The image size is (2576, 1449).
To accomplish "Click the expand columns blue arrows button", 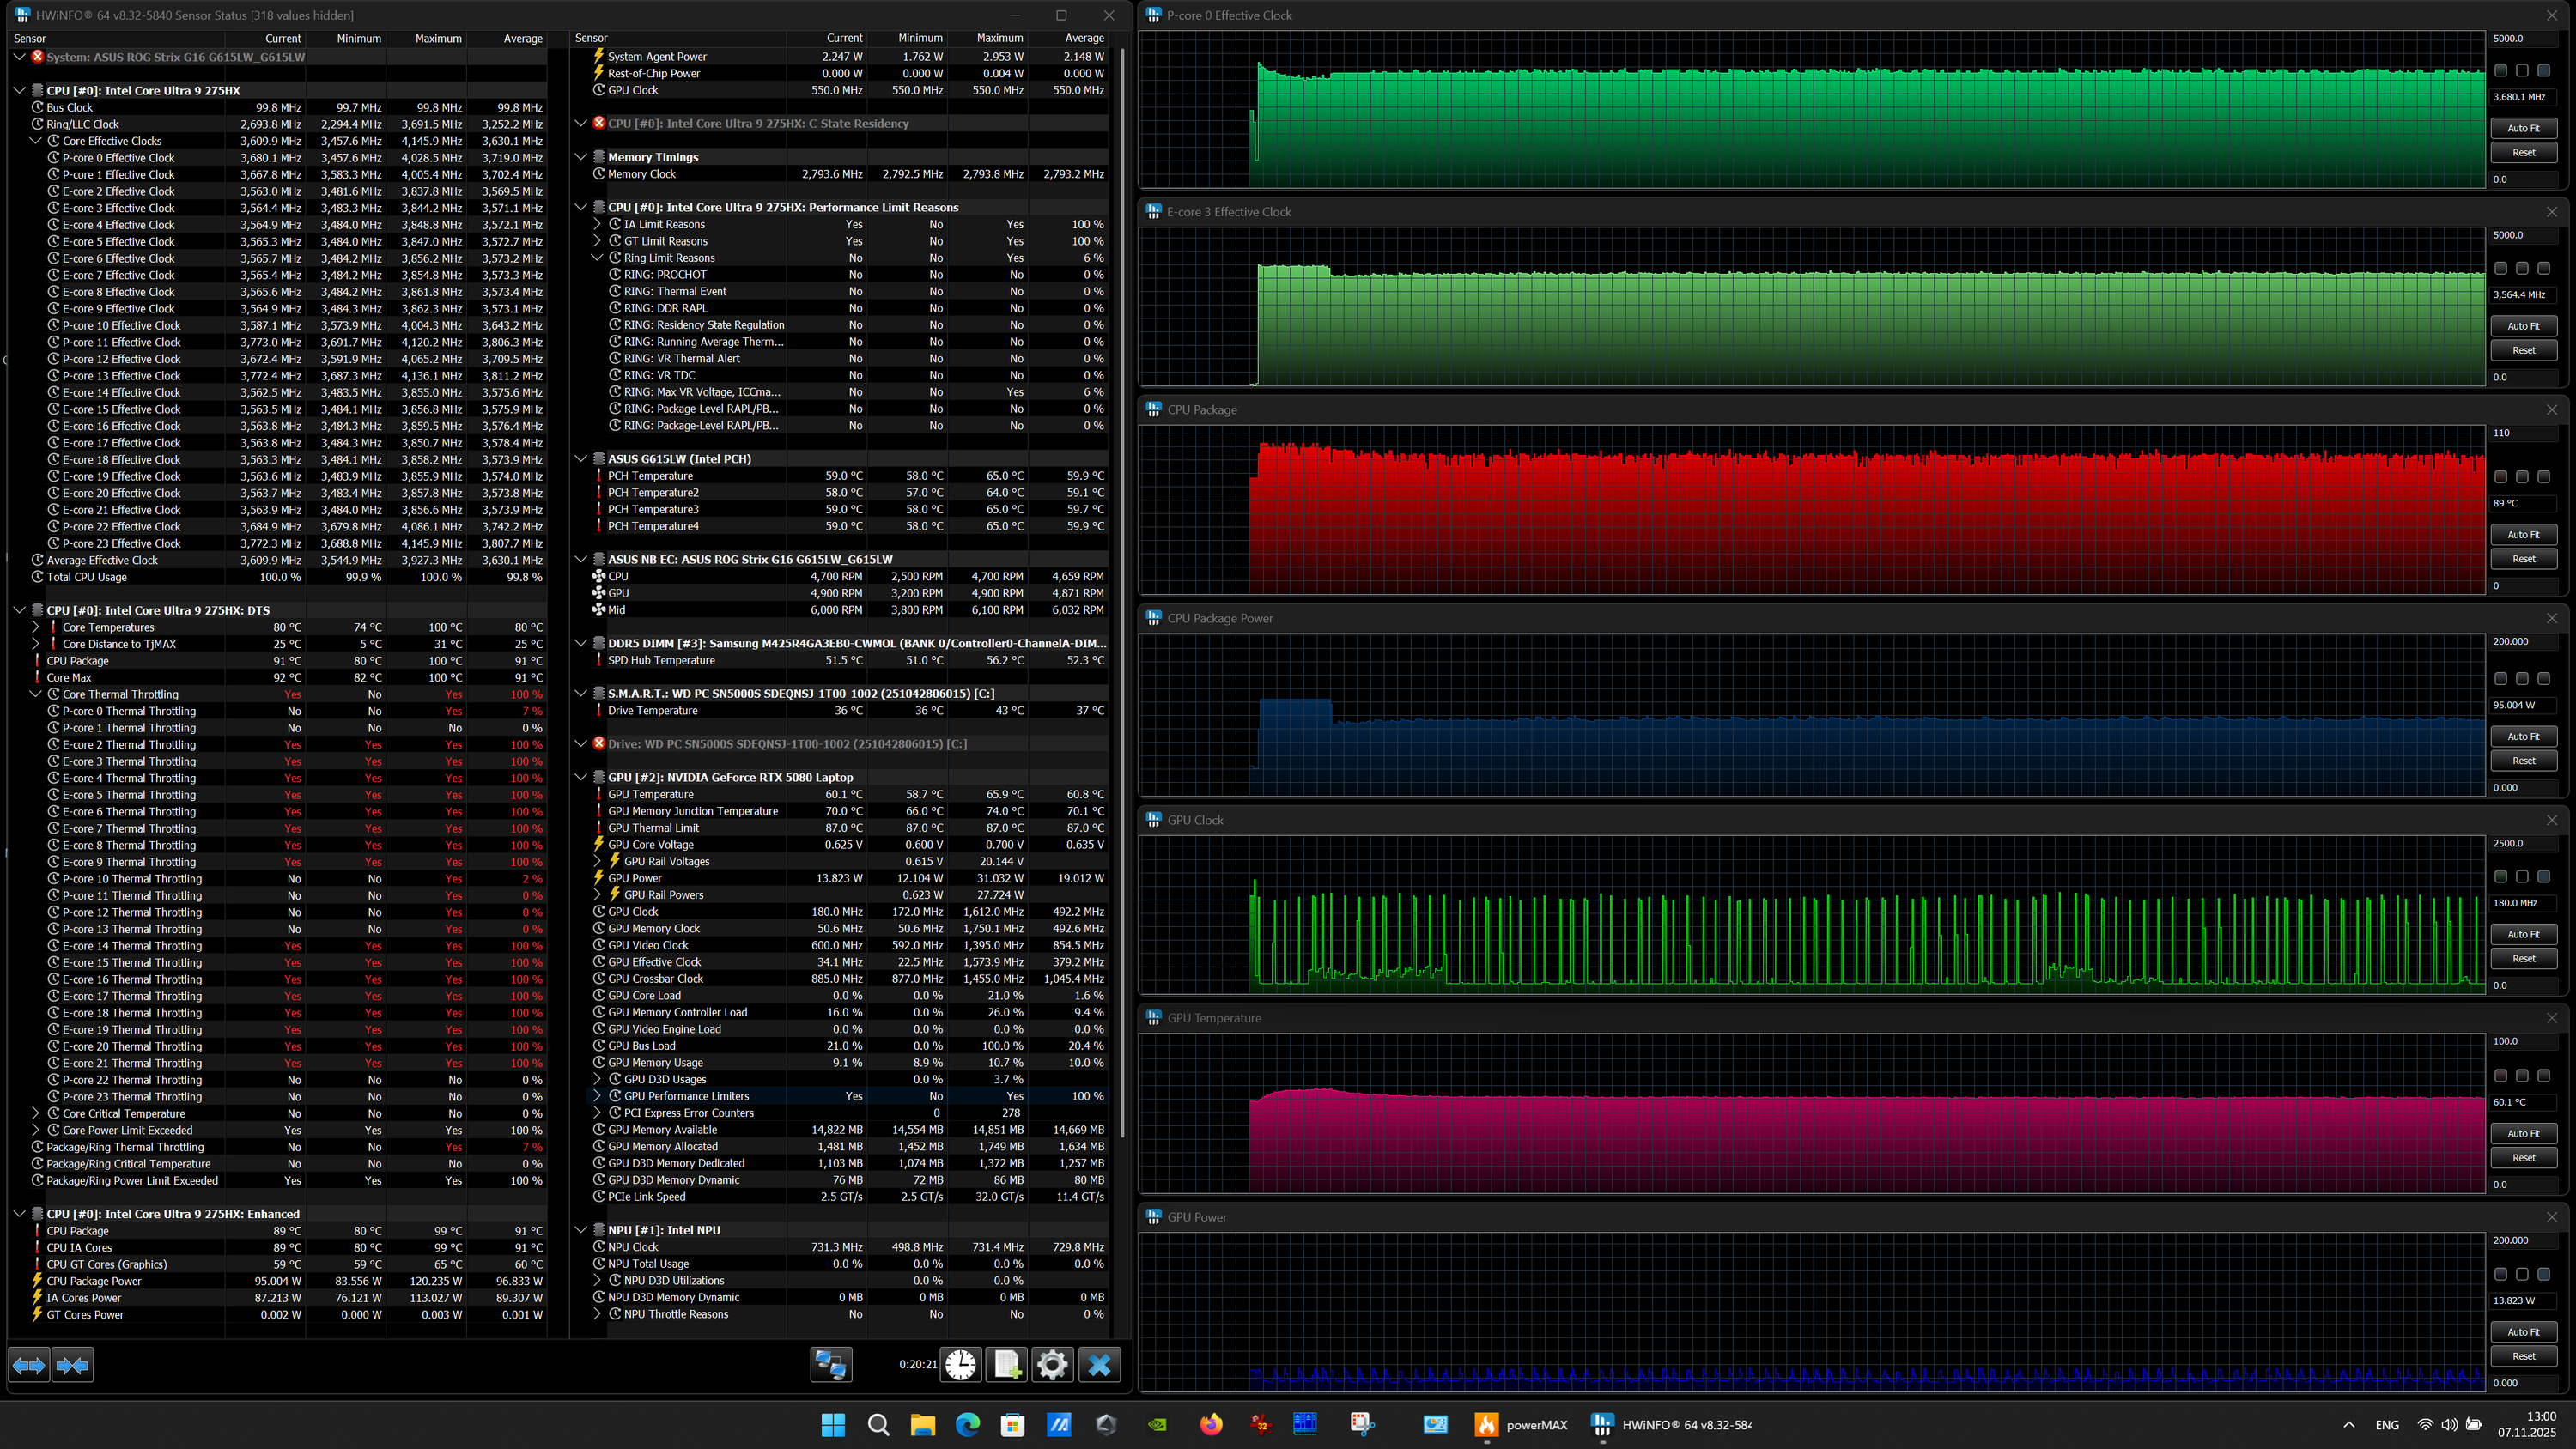I will (29, 1365).
